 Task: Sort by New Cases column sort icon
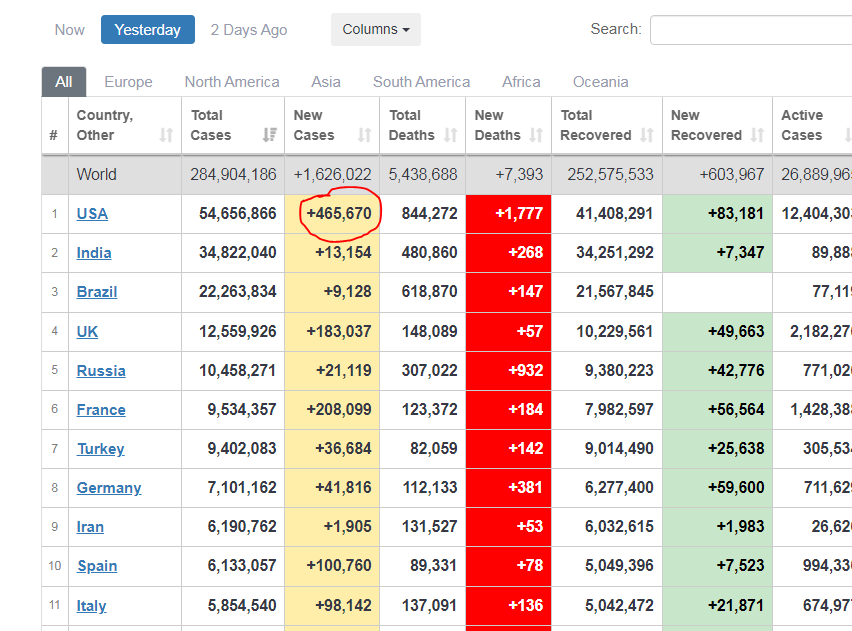click(x=364, y=135)
